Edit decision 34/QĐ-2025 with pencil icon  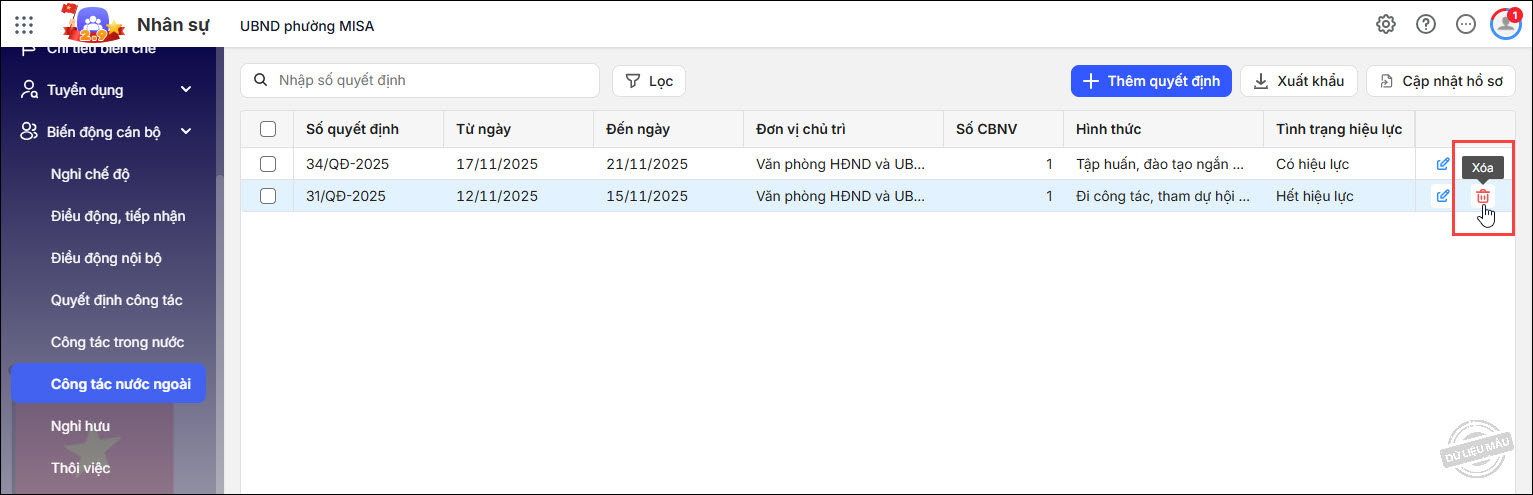pyautogui.click(x=1443, y=164)
